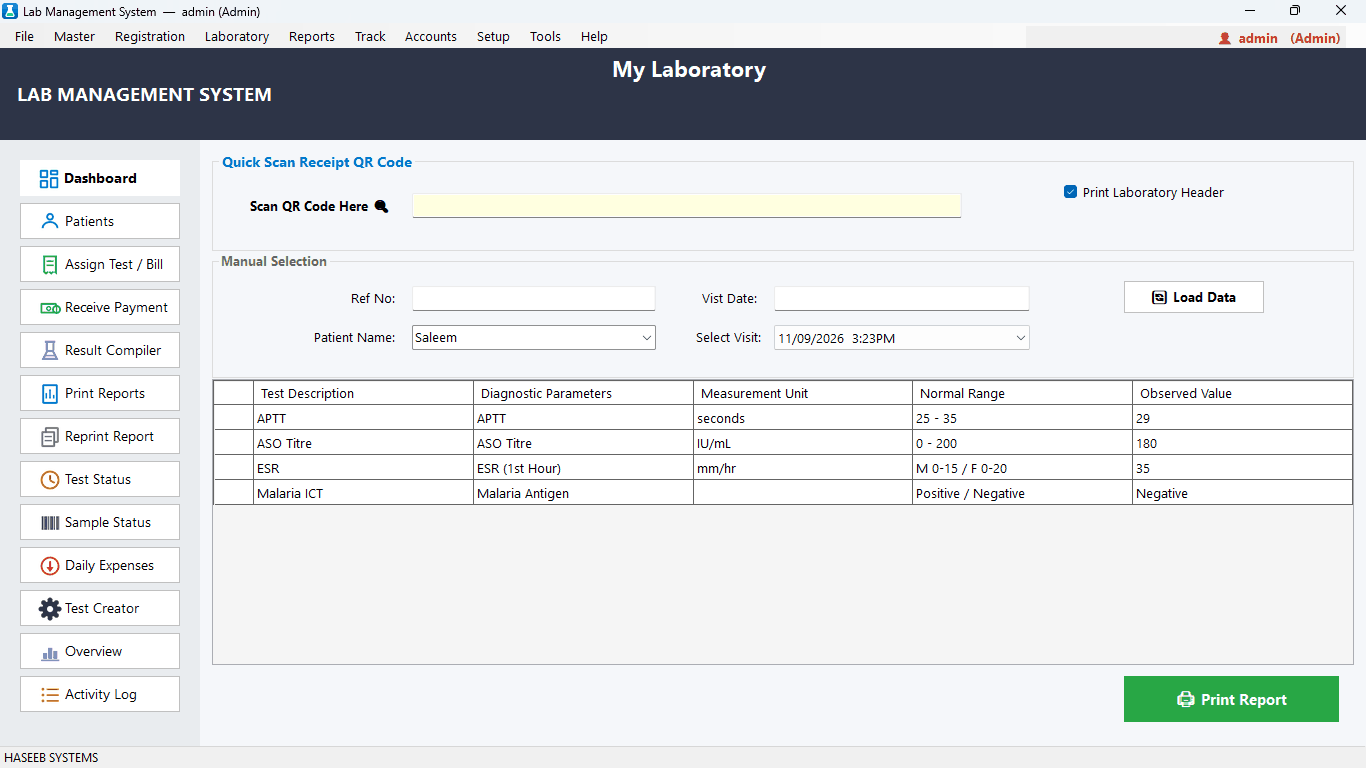Select the ASO Titre test description cell
The width and height of the screenshot is (1366, 768).
click(363, 443)
